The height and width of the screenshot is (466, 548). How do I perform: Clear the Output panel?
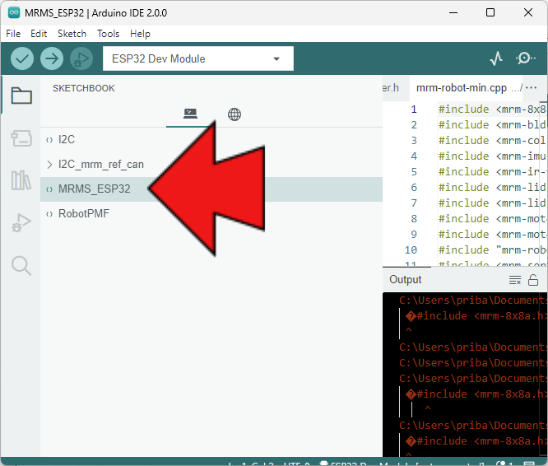coord(515,280)
